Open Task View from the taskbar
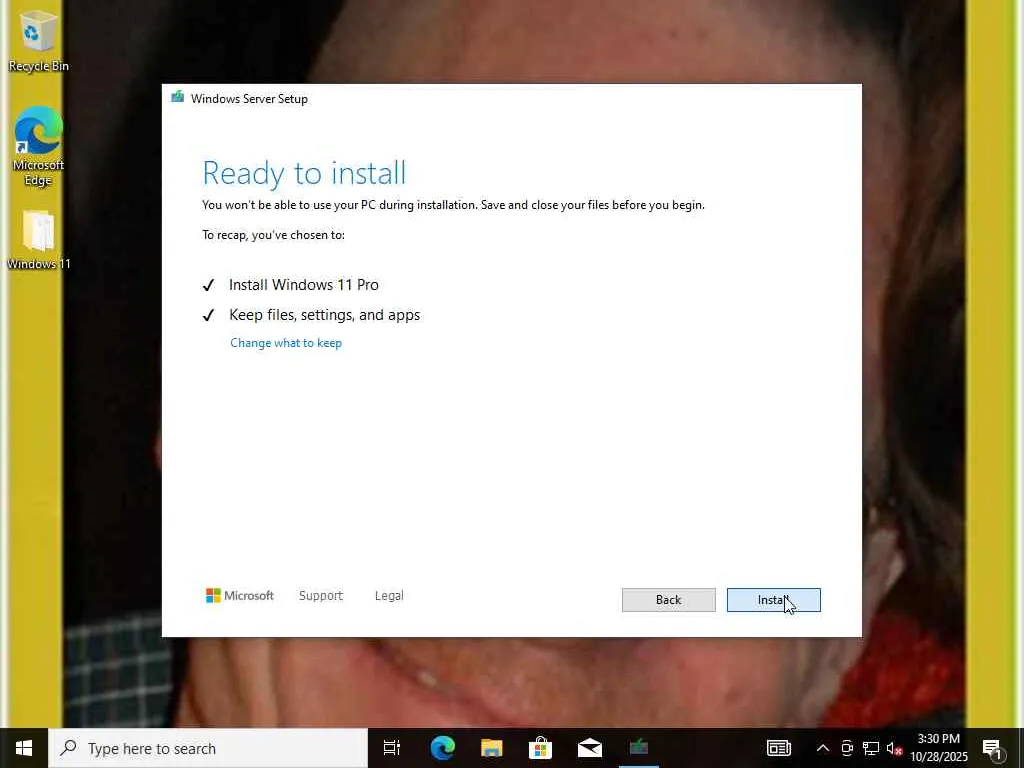The image size is (1024, 768). (x=392, y=748)
